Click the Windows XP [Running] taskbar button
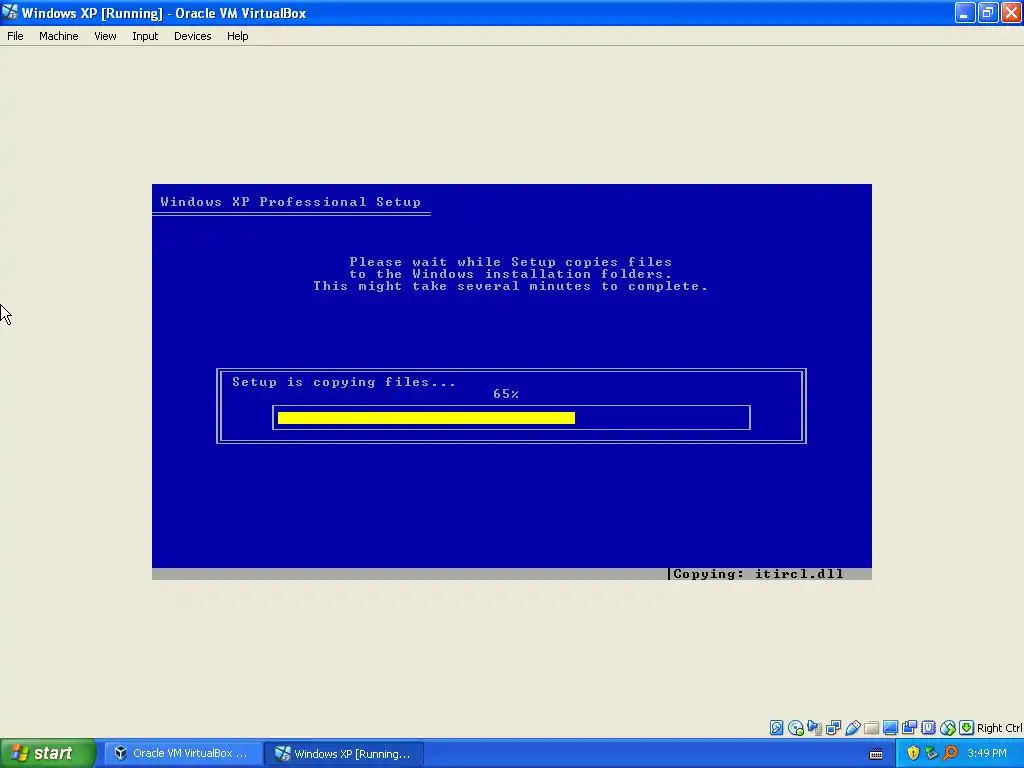1024x768 pixels. tap(344, 754)
